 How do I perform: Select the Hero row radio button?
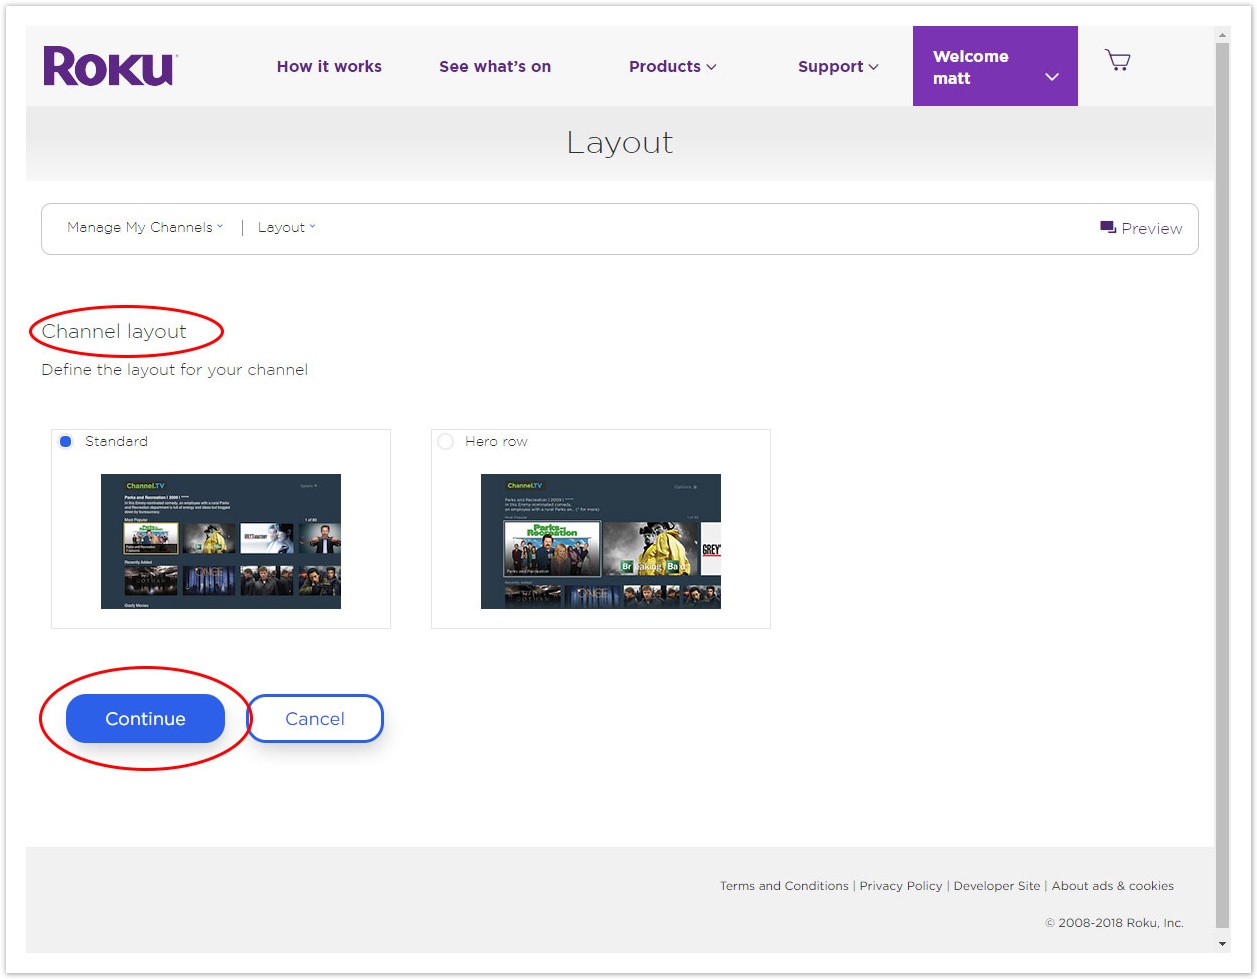point(446,441)
